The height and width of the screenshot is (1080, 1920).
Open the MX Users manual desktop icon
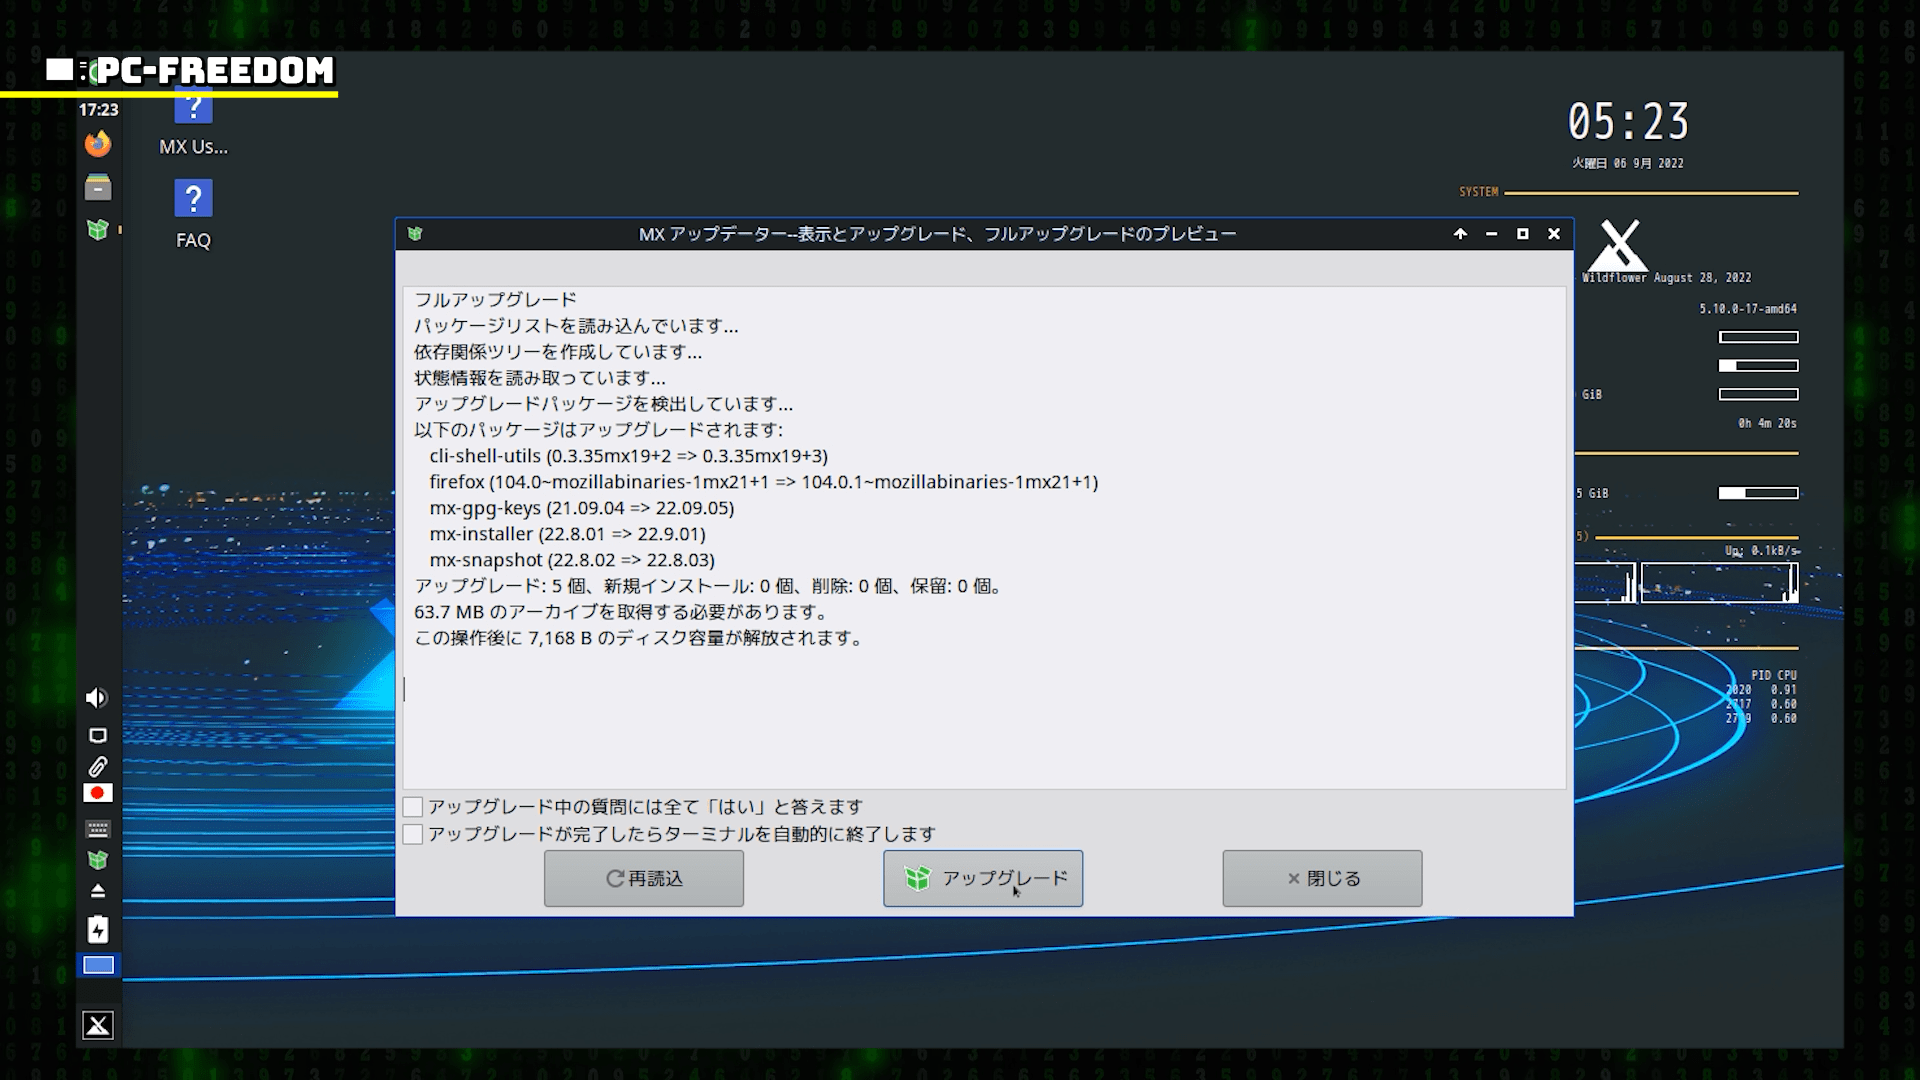pyautogui.click(x=193, y=110)
